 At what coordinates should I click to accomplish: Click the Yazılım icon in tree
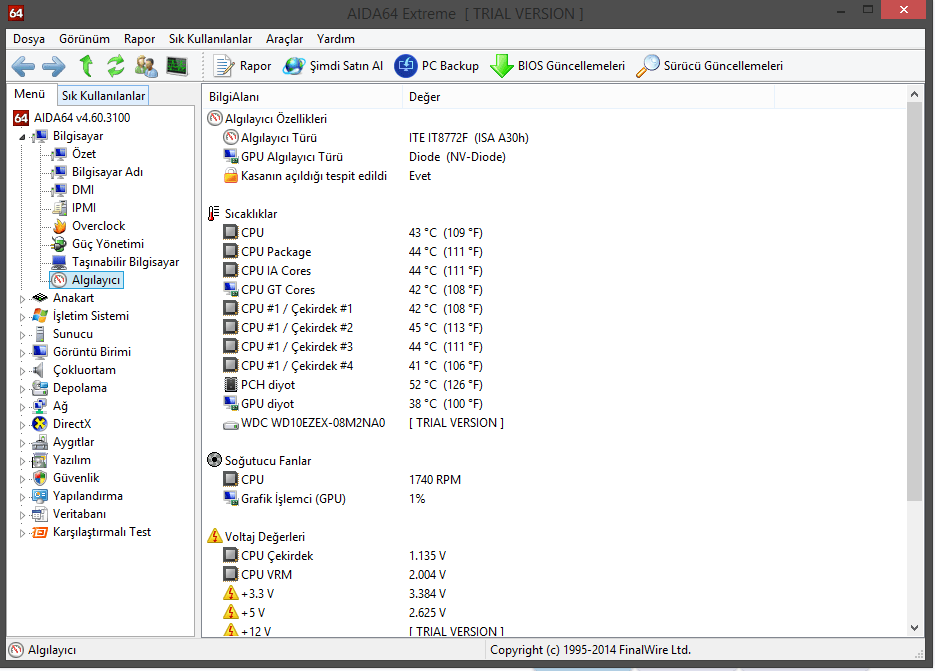pos(39,460)
